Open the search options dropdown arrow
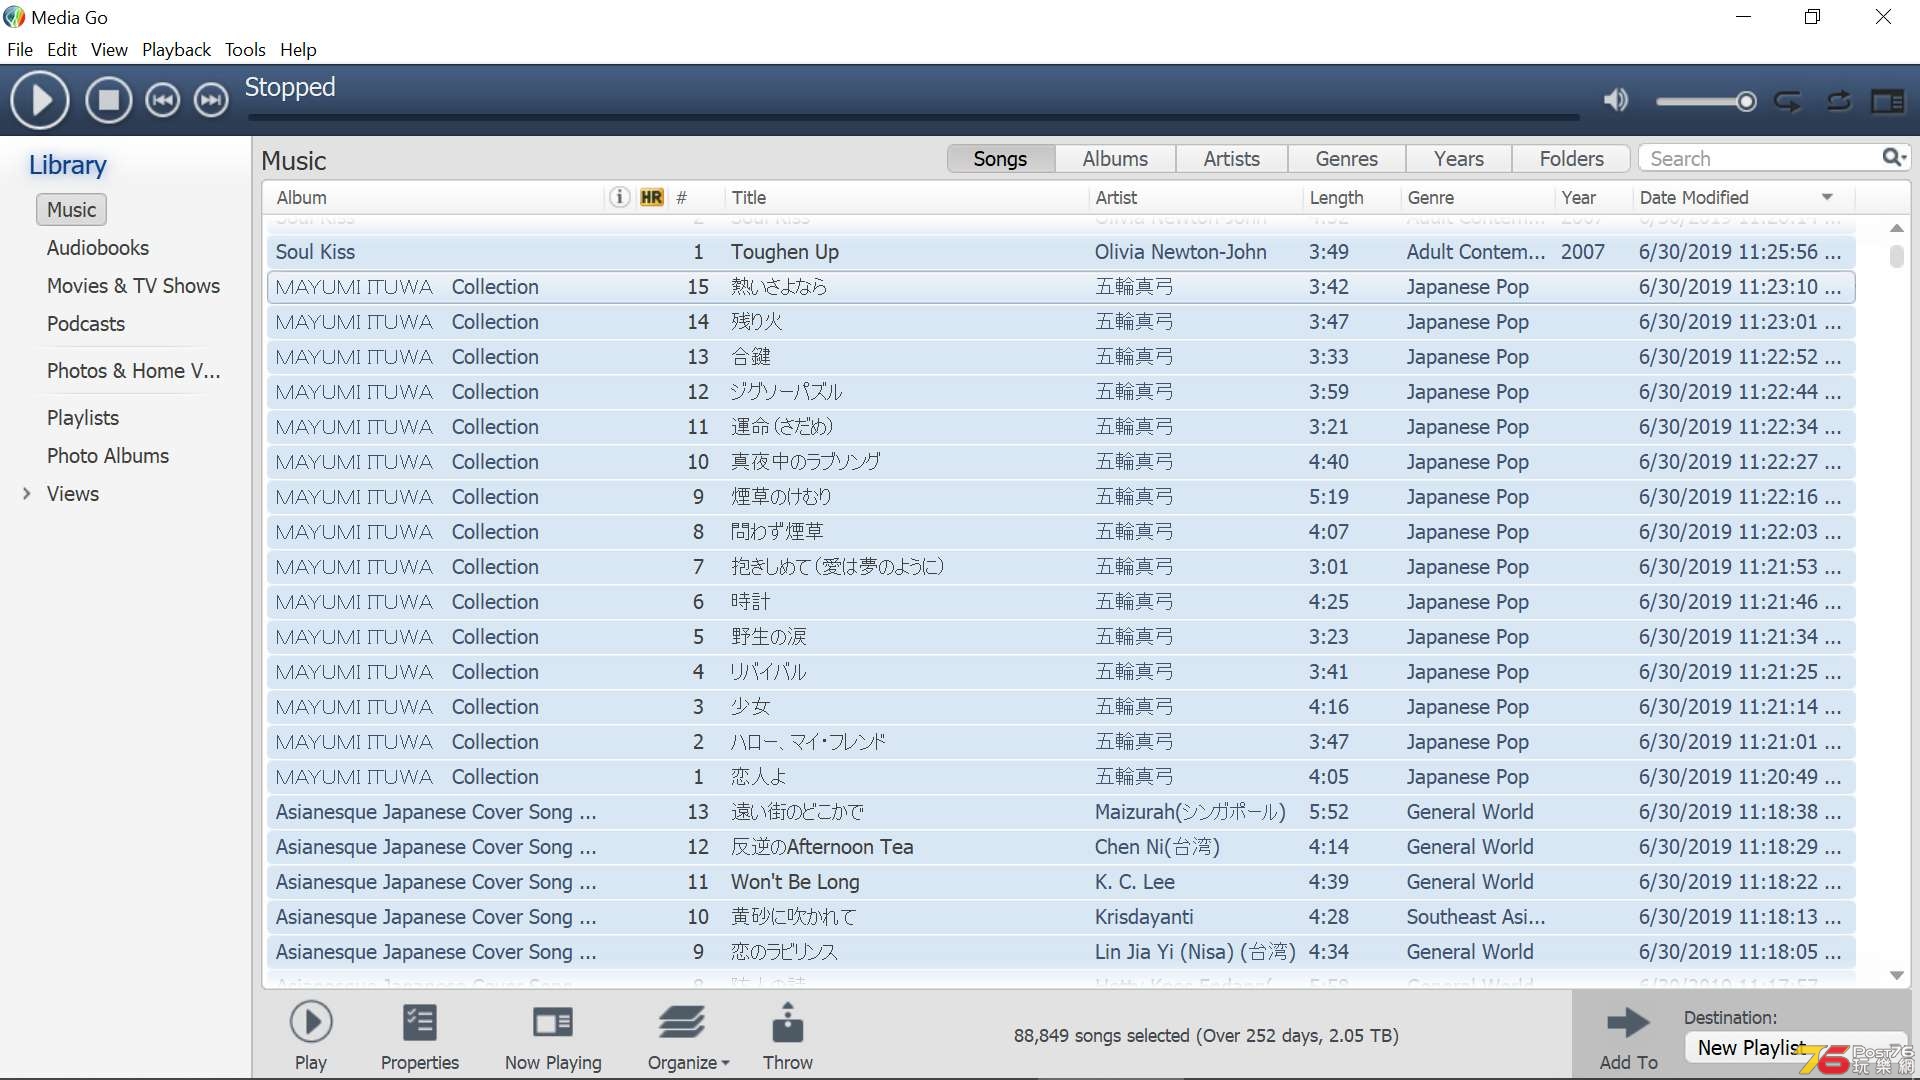This screenshot has width=1920, height=1080. point(1905,158)
